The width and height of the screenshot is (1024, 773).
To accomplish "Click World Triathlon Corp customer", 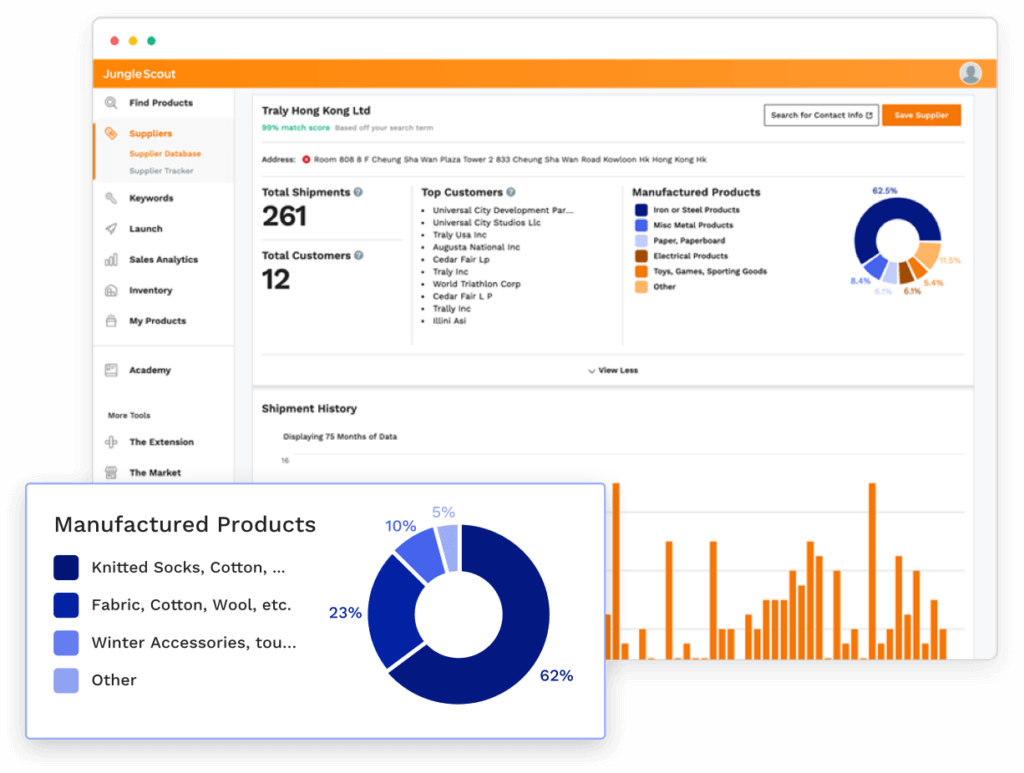I will click(x=476, y=284).
